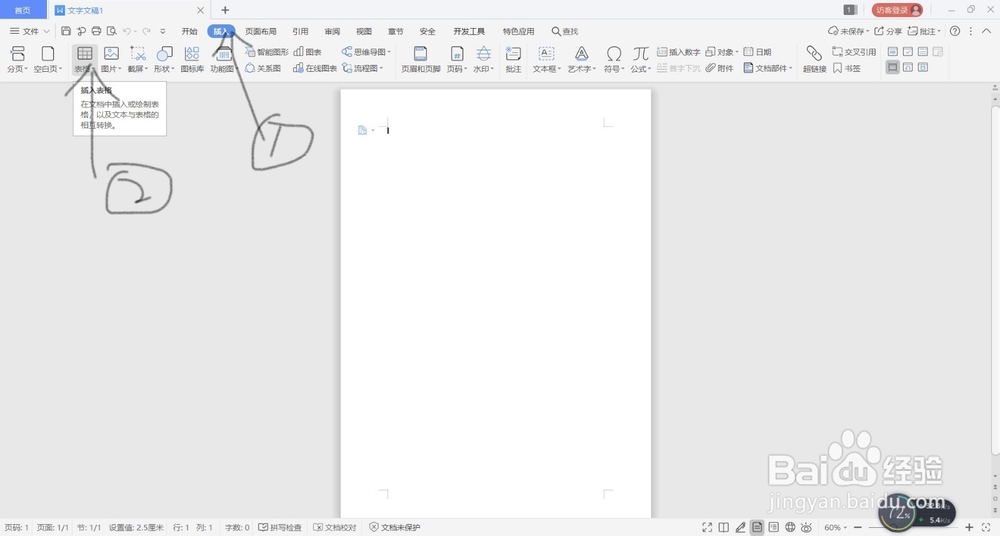This screenshot has height=536, width=1000.
Task: Switch to the 首页 home page tab
Action: (23, 10)
